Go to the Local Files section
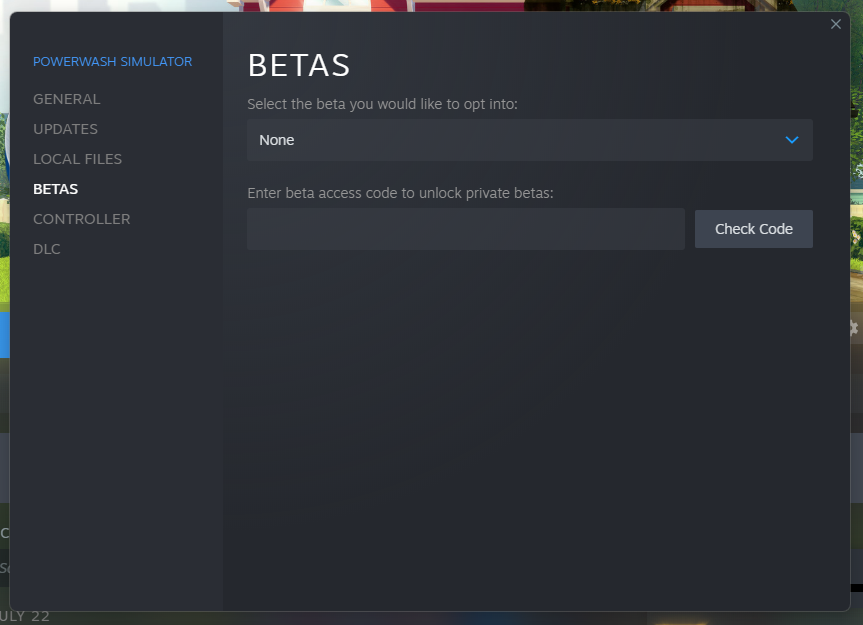Screen dimensions: 863x625 77,159
